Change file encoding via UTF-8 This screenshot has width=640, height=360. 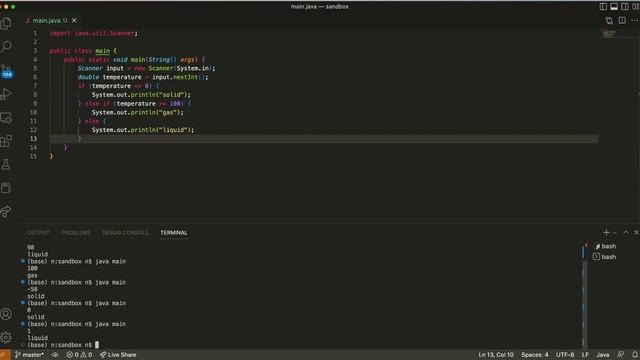click(565, 355)
